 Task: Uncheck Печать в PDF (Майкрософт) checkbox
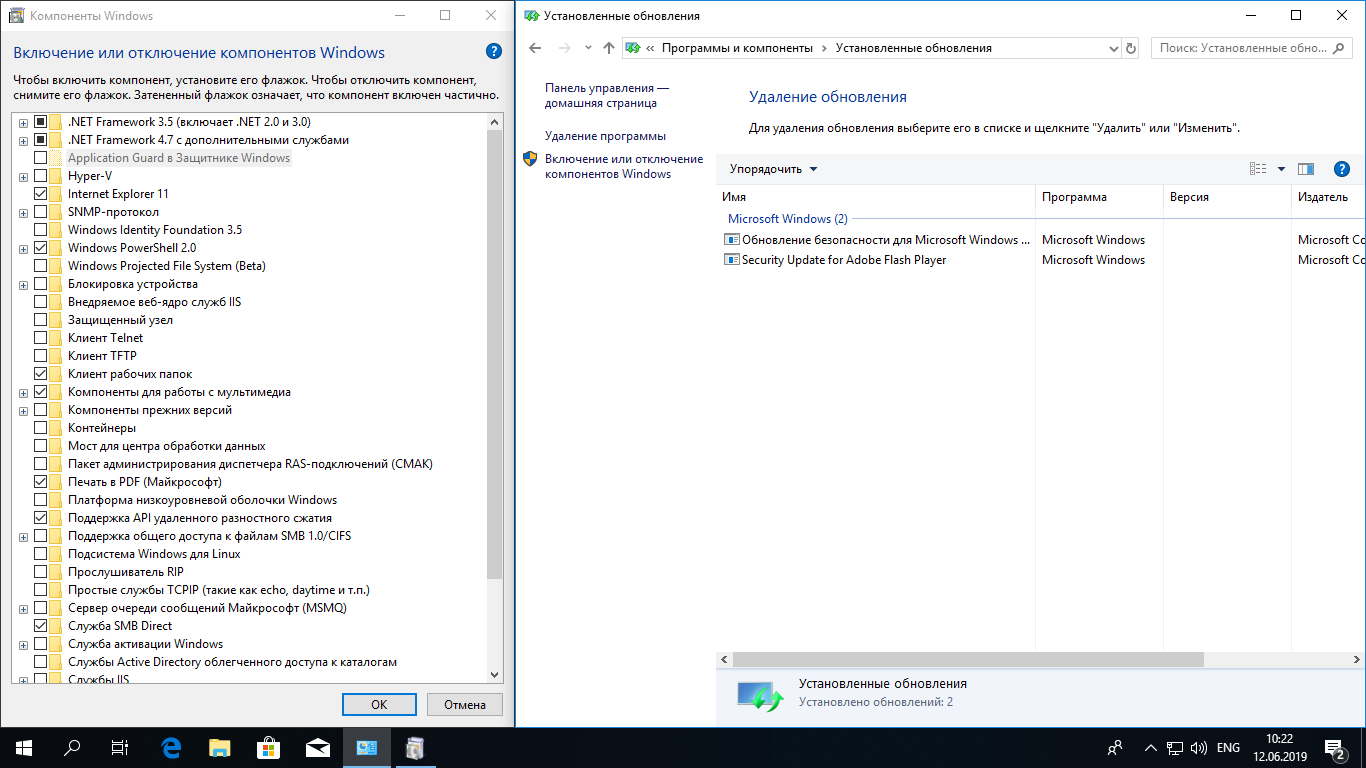coord(40,482)
